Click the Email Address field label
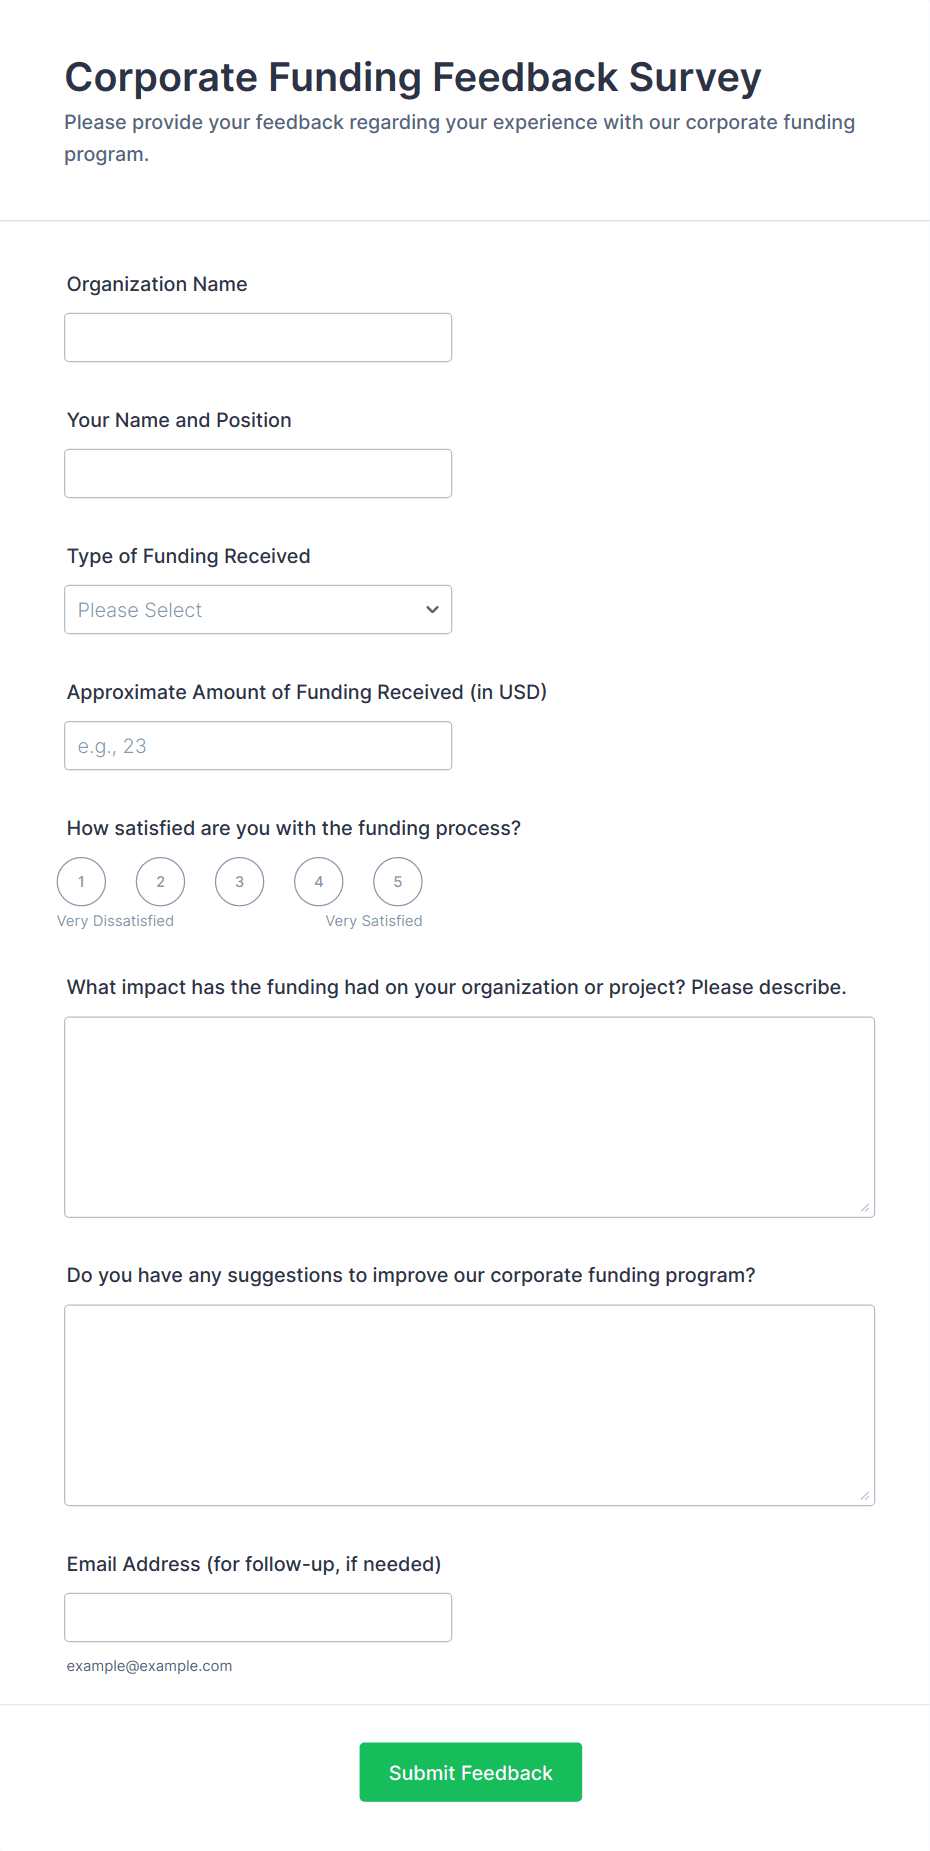This screenshot has height=1851, width=930. click(x=254, y=1564)
